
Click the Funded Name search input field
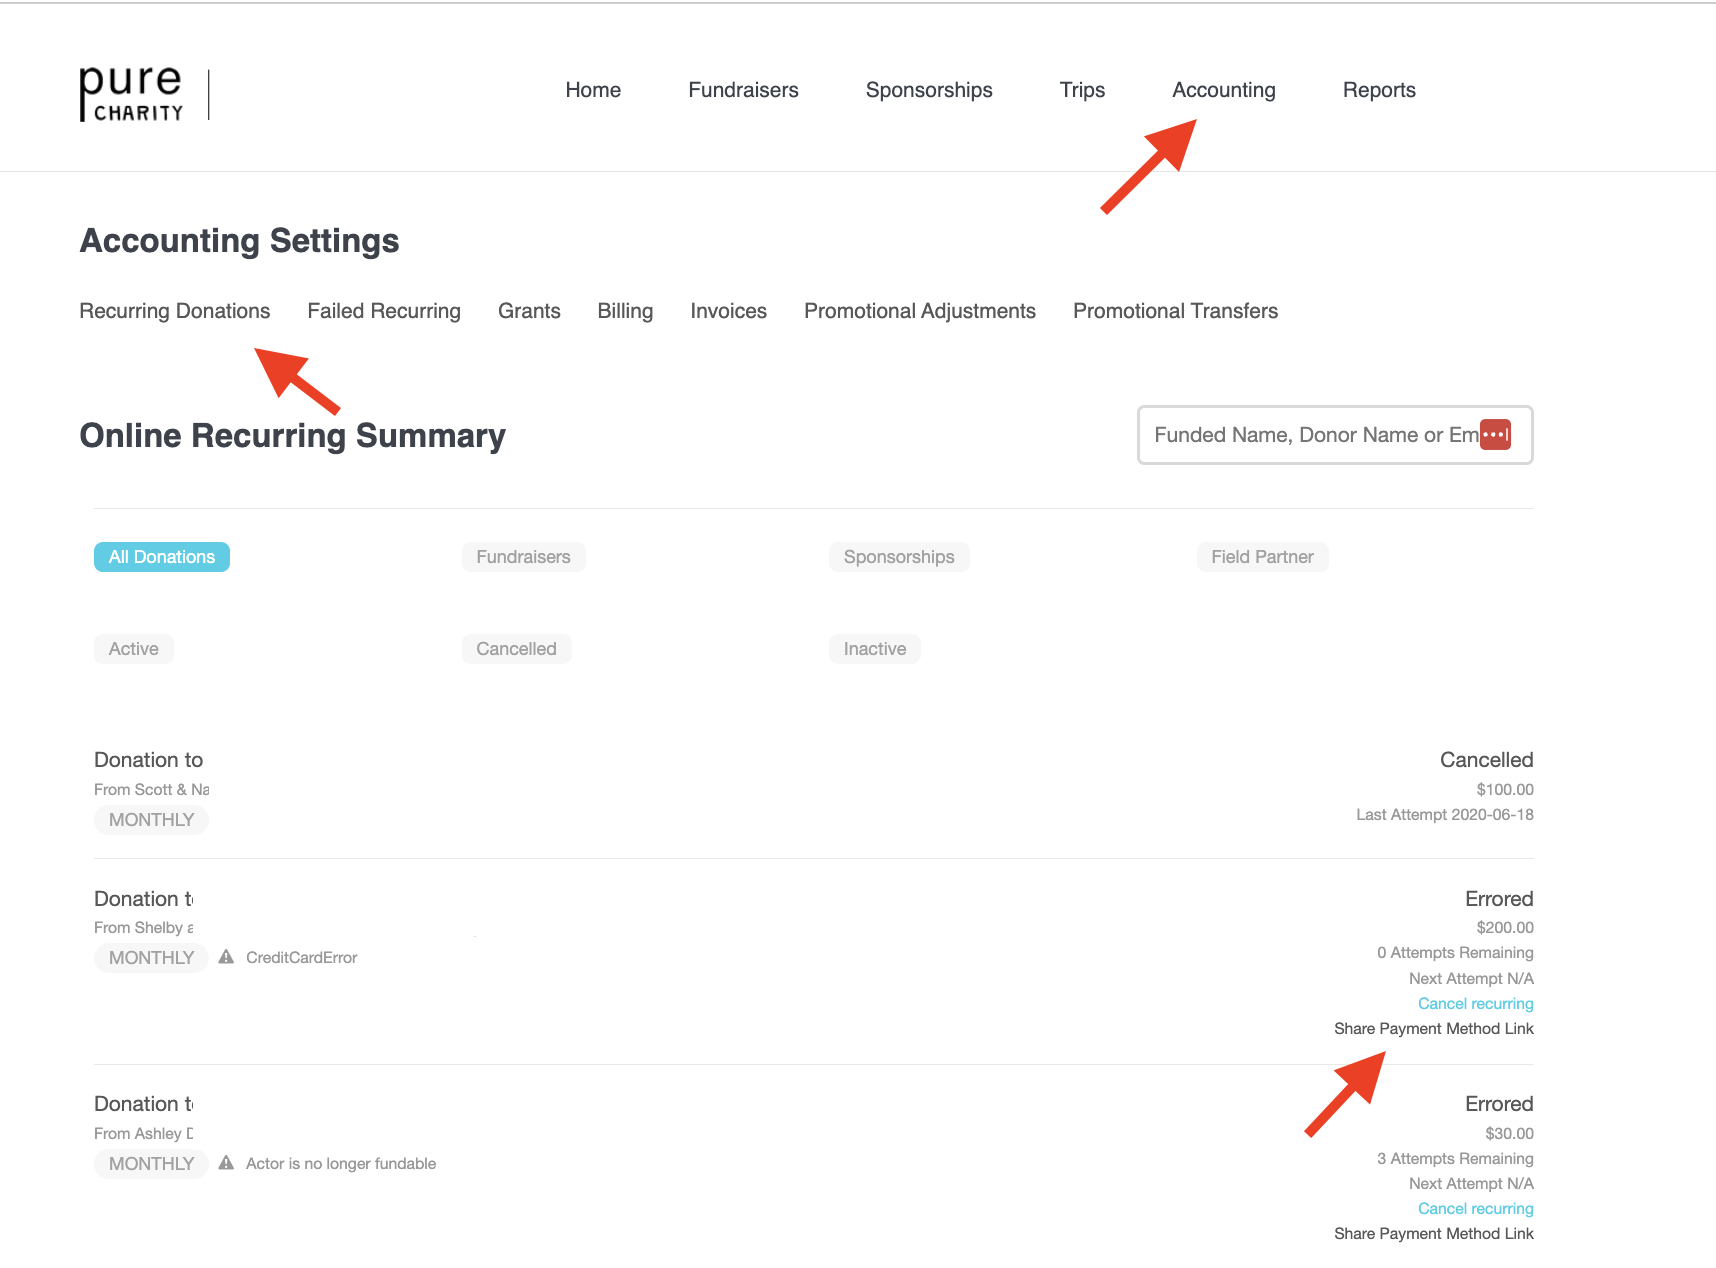[x=1310, y=435]
